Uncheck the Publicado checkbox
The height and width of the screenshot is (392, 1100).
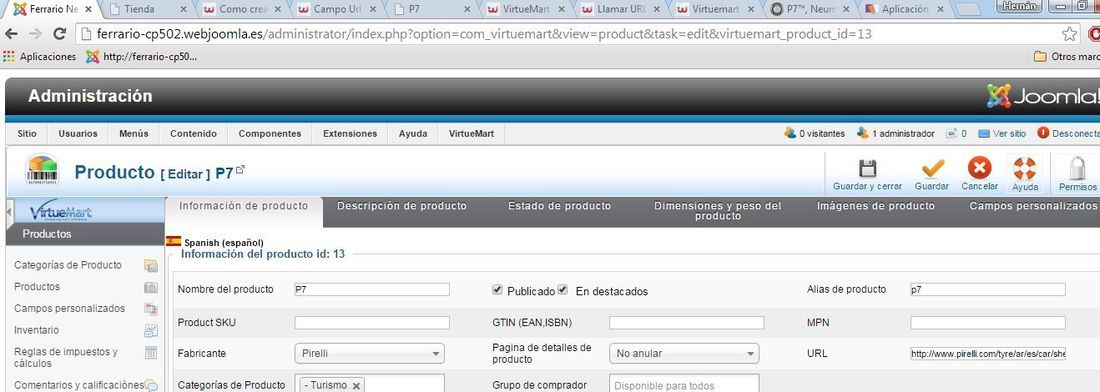[497, 290]
